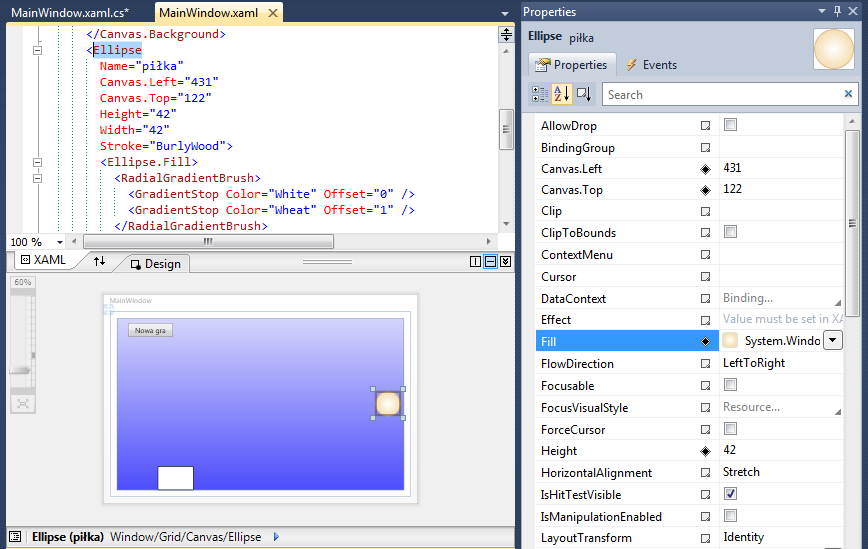Select the piłka ellipse in designer

(x=388, y=403)
